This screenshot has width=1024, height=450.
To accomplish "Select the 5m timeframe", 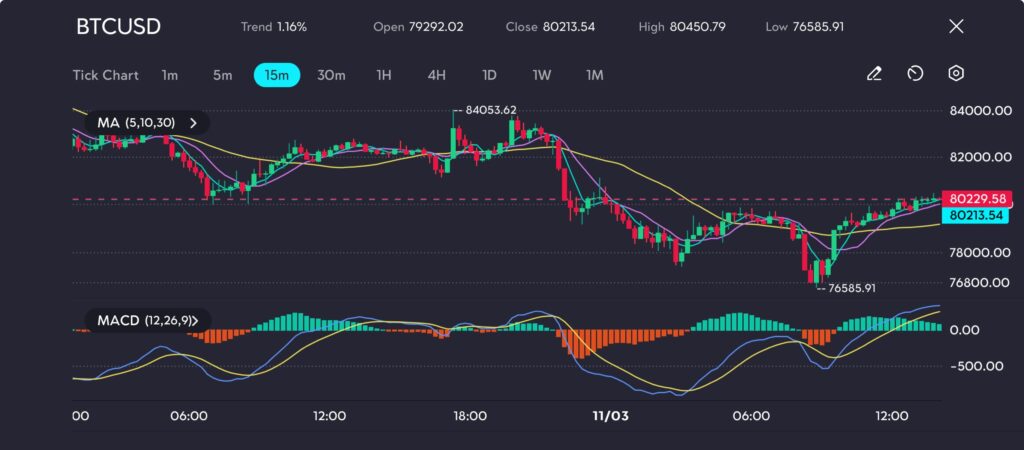I will point(222,75).
